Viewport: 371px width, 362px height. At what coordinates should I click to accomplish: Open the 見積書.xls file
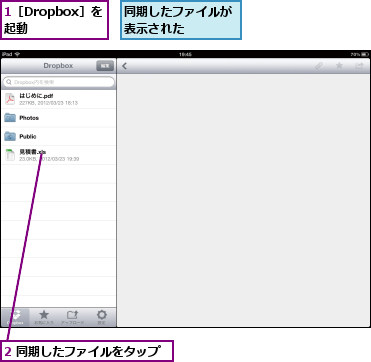click(x=58, y=155)
